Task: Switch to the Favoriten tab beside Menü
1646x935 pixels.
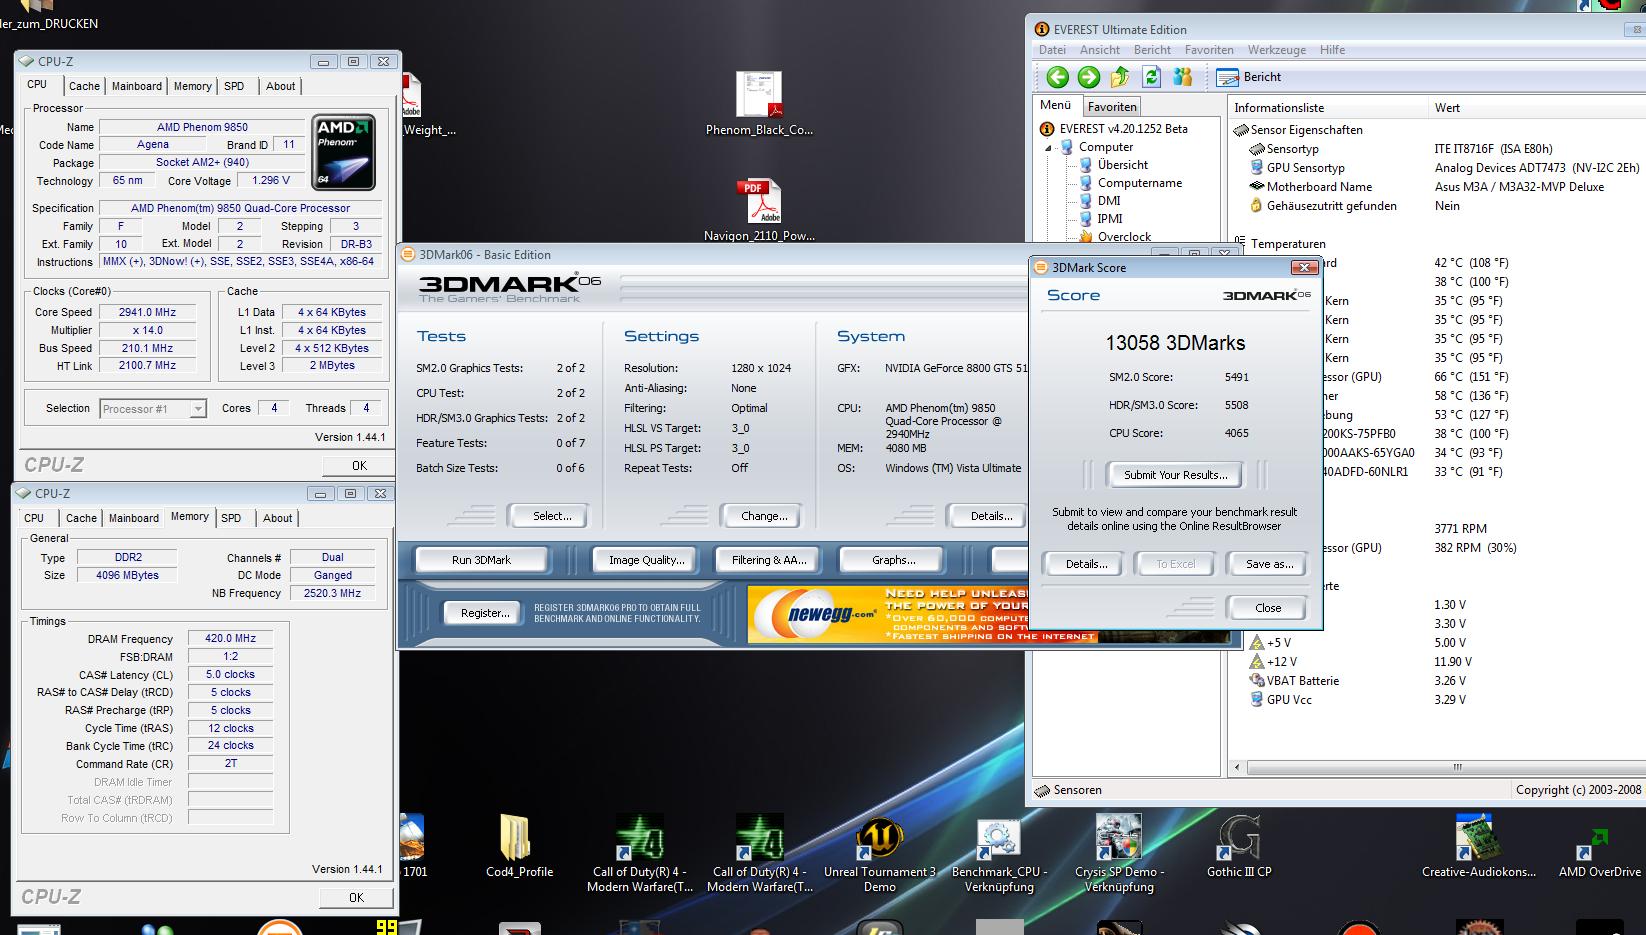Action: pos(1112,107)
